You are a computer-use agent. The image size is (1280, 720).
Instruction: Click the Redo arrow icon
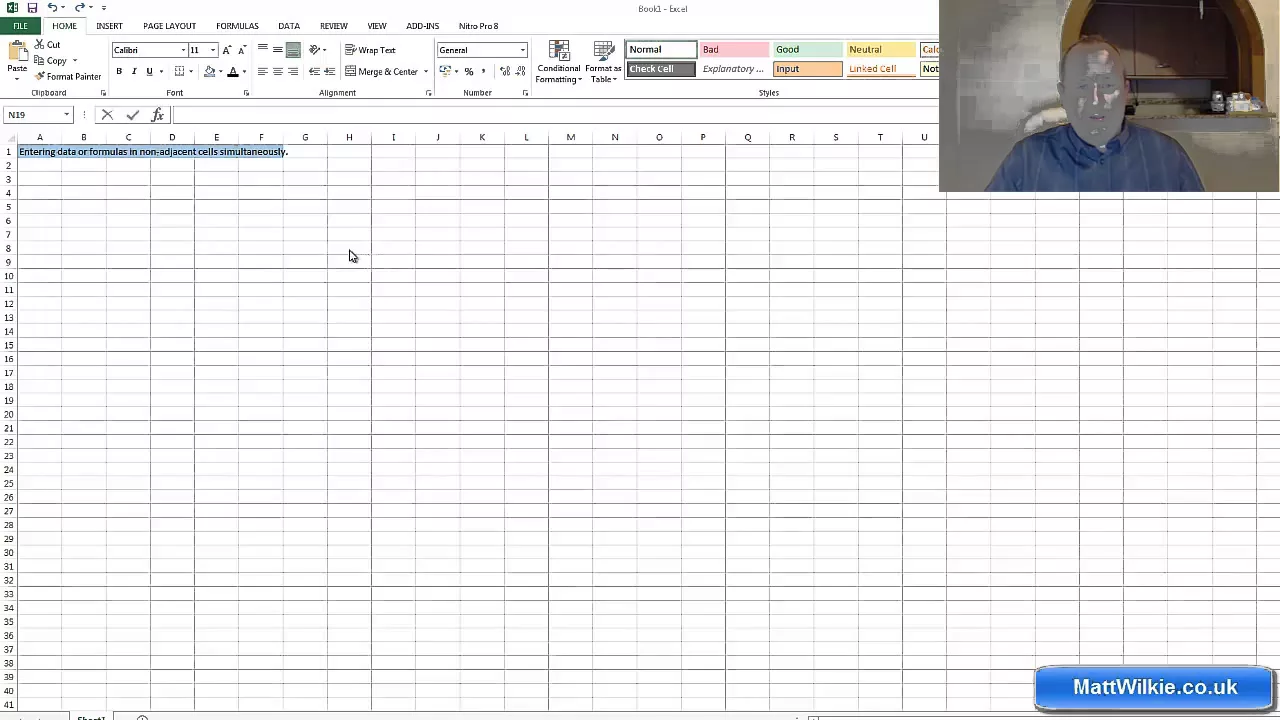(x=79, y=8)
